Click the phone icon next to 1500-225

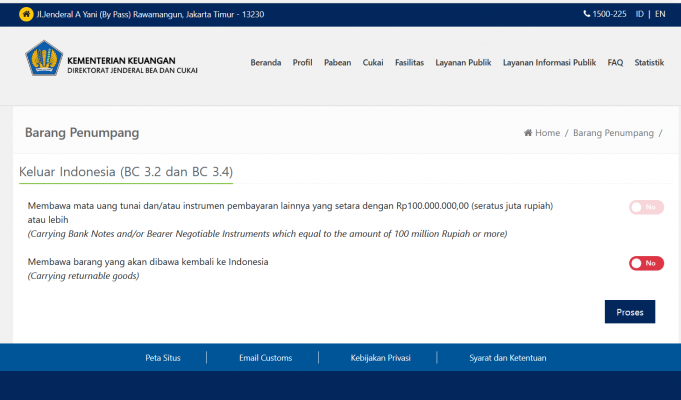(x=587, y=14)
